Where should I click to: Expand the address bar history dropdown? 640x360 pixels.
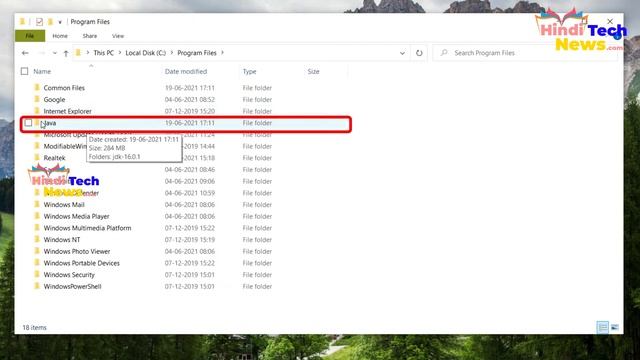402,53
